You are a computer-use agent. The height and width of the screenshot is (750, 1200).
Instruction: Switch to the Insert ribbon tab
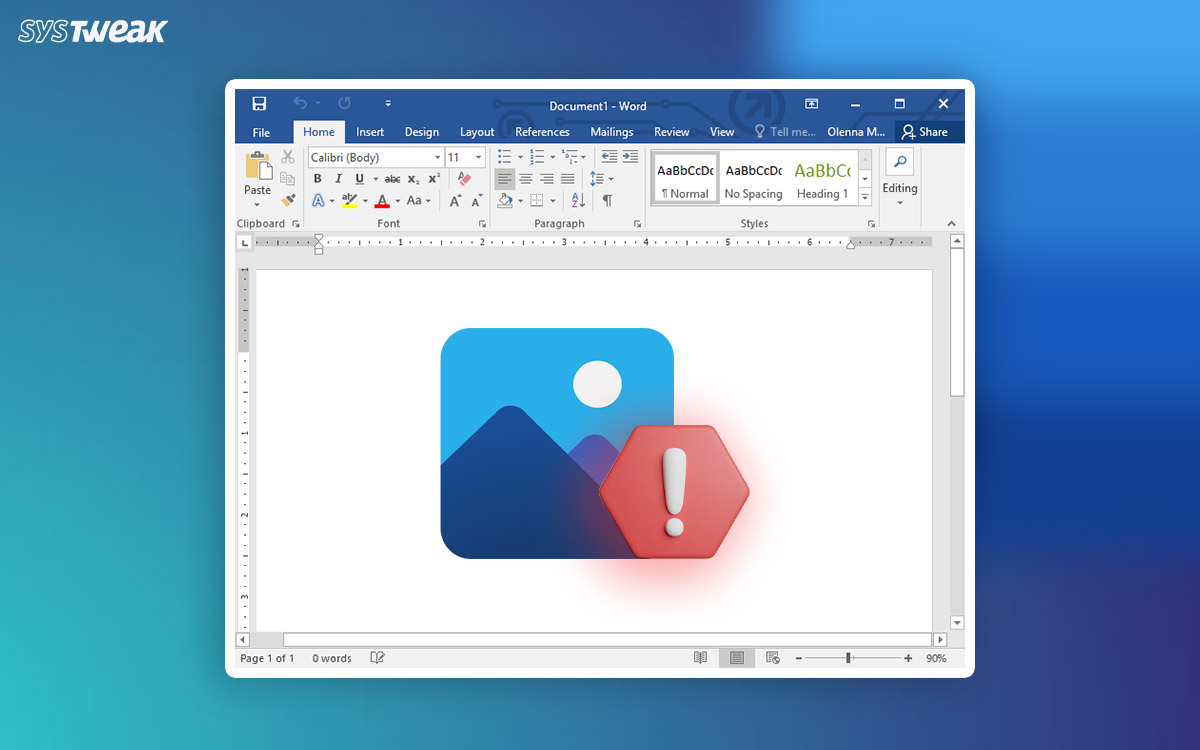click(x=370, y=132)
